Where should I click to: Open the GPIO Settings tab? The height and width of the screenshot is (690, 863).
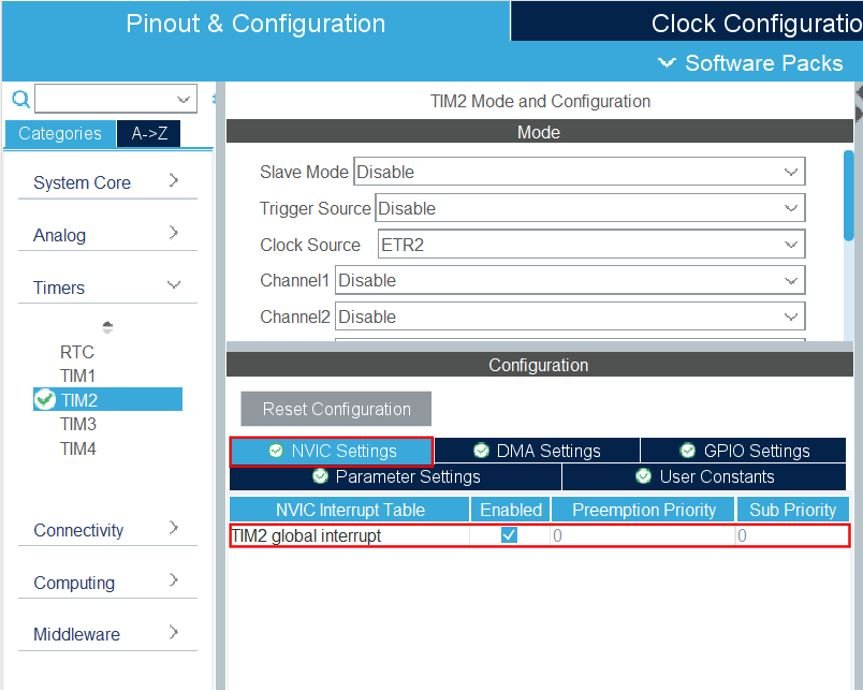click(x=744, y=451)
